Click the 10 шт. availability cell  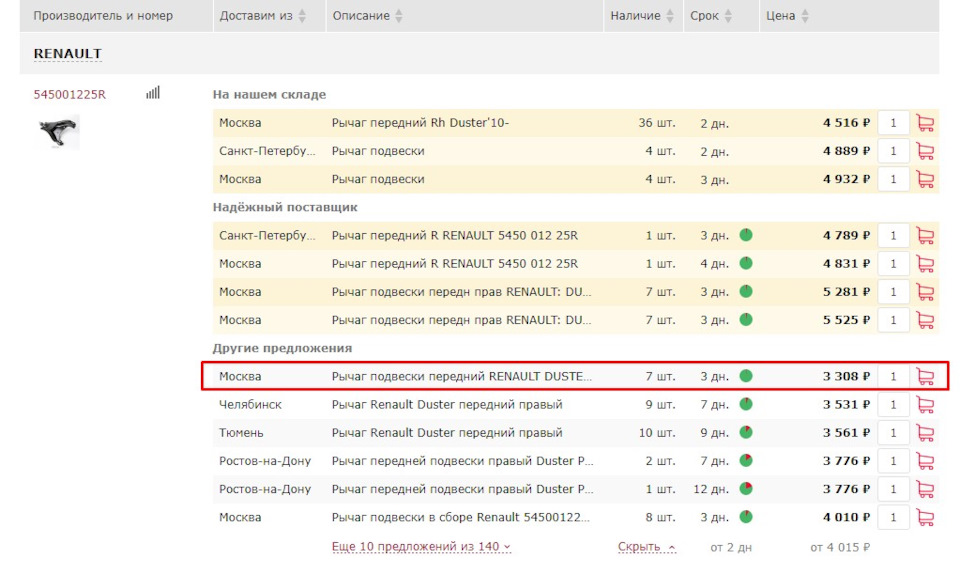tap(657, 433)
